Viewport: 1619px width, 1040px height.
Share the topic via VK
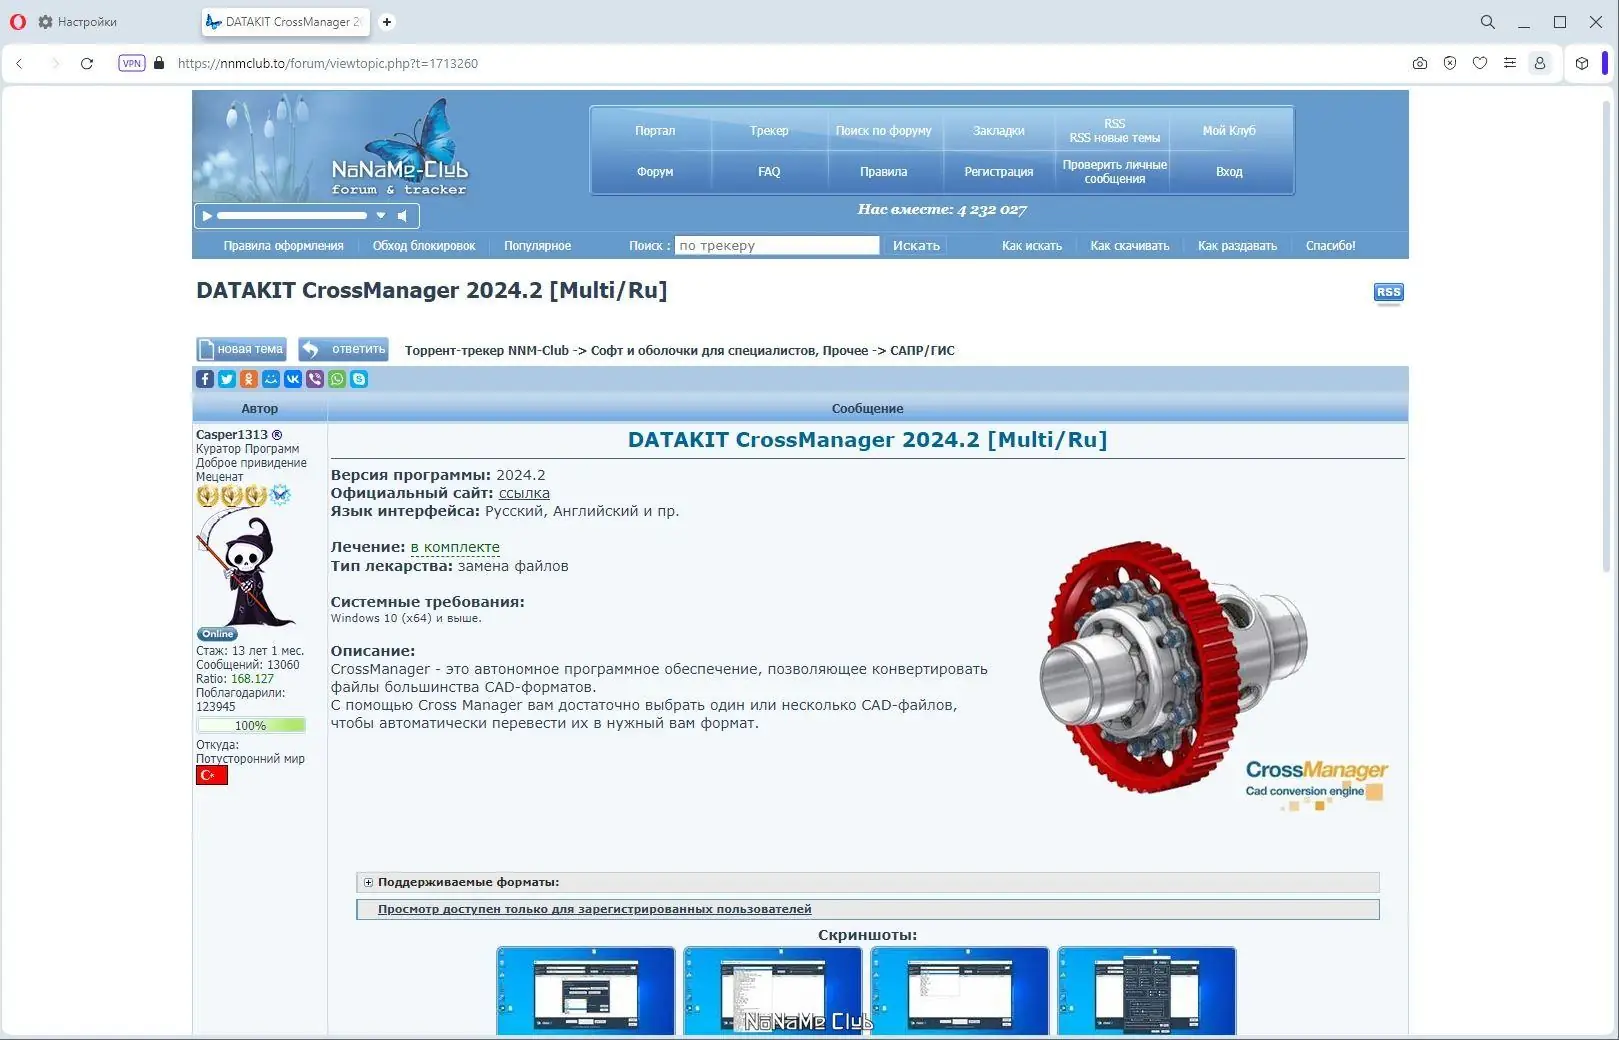pyautogui.click(x=293, y=379)
